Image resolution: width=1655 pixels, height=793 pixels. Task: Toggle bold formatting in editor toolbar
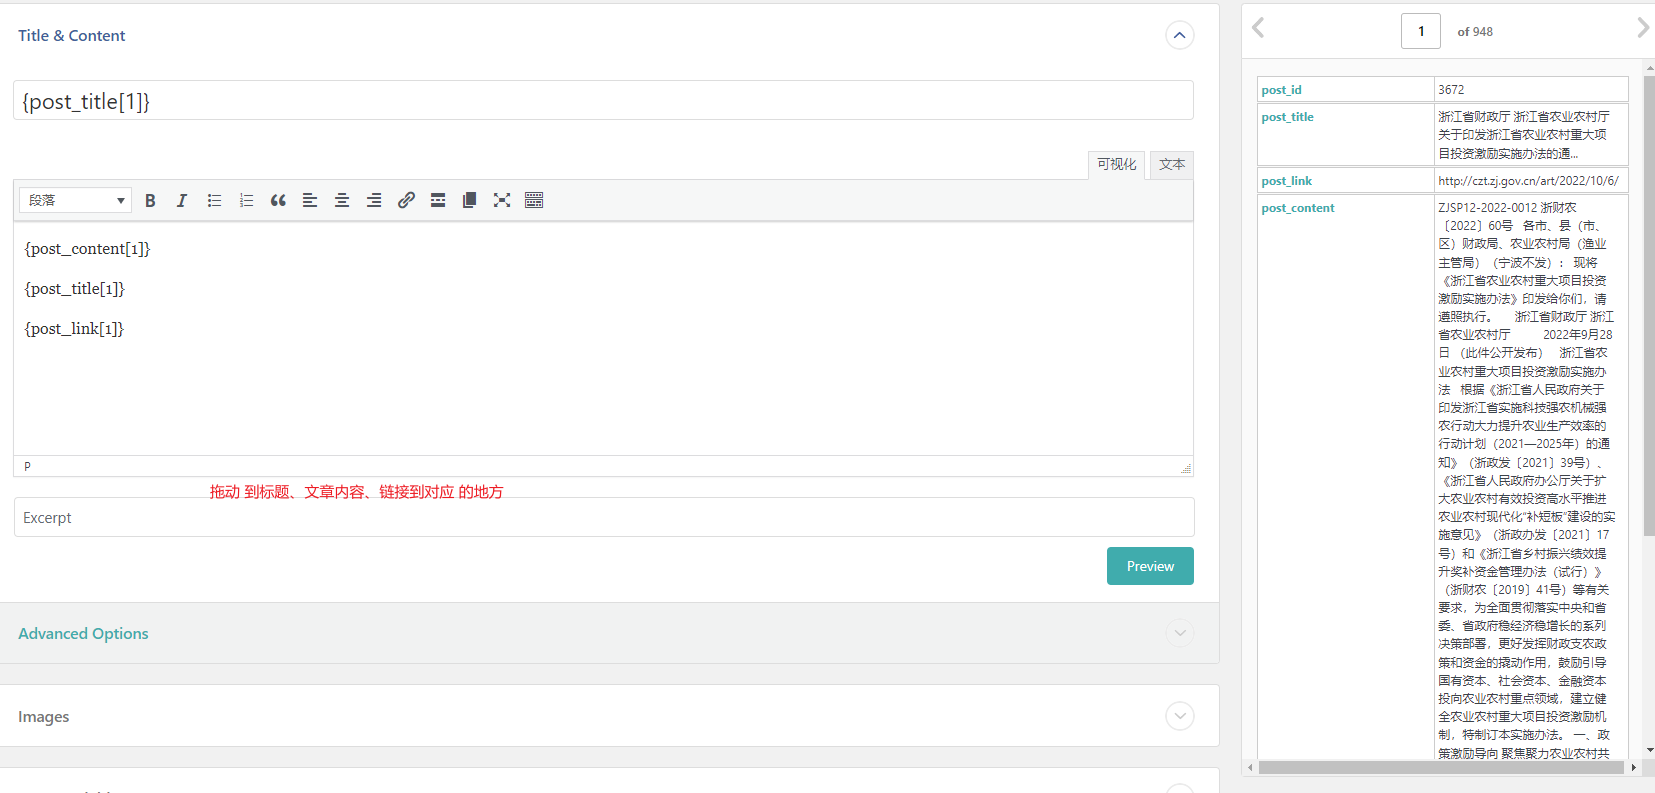tap(150, 201)
